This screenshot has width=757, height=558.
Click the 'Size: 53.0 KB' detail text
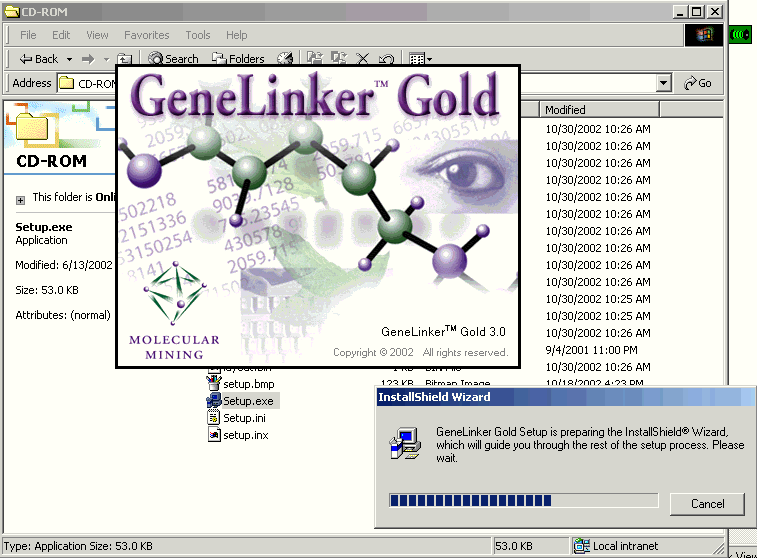47,290
